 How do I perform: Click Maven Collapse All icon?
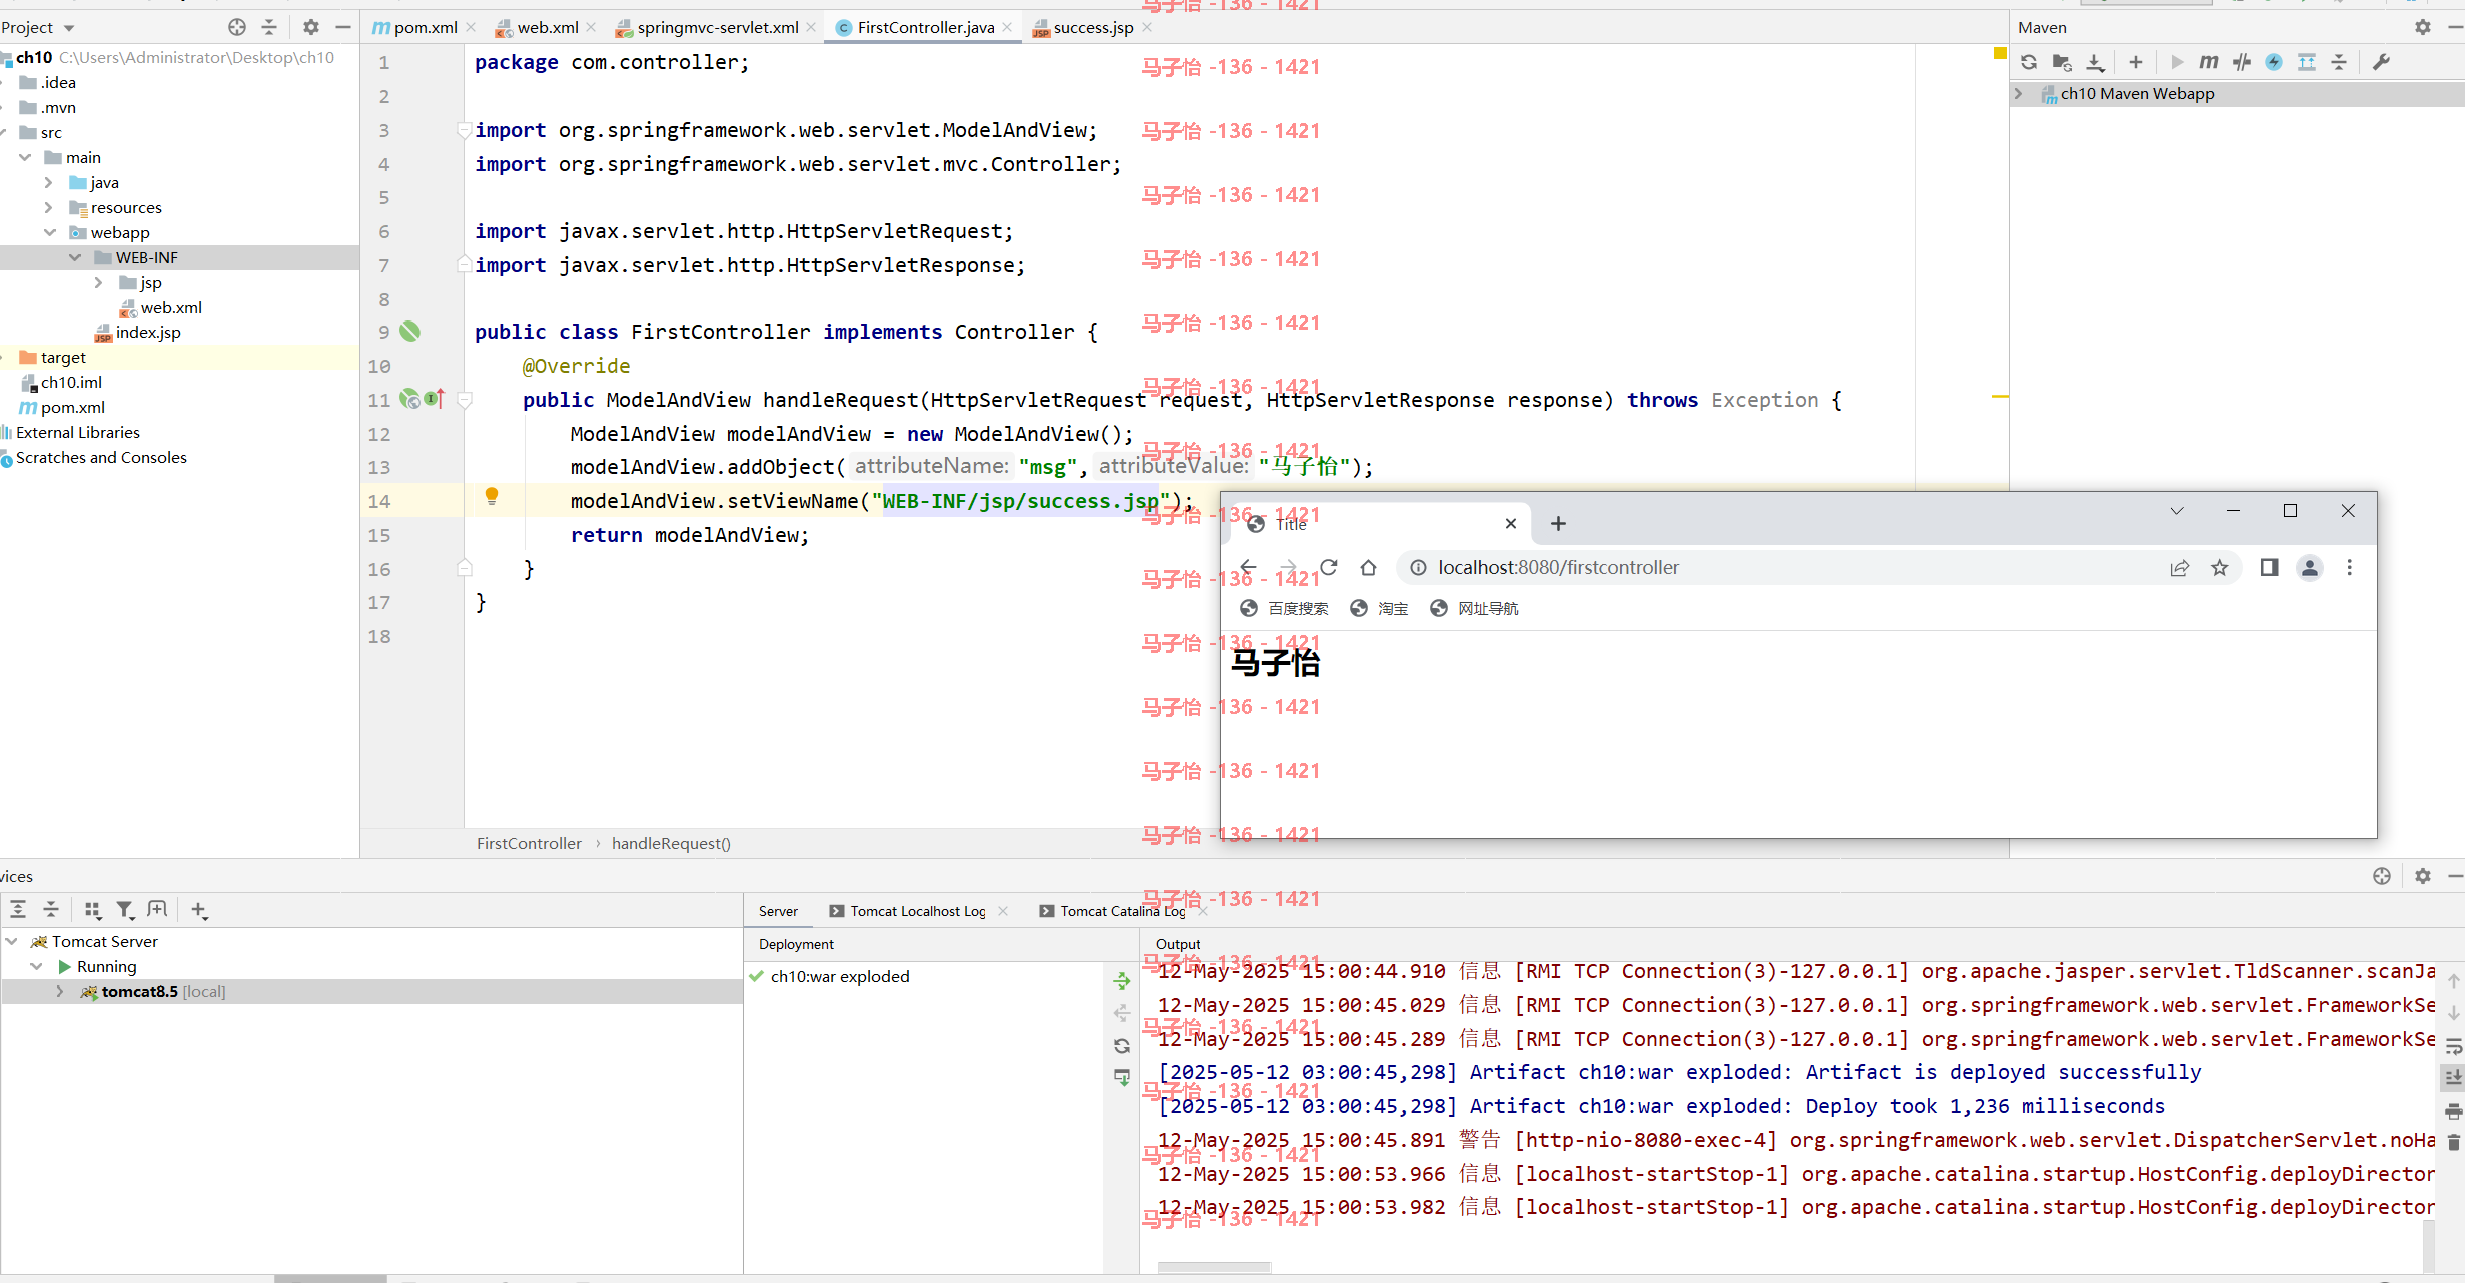coord(2339,62)
